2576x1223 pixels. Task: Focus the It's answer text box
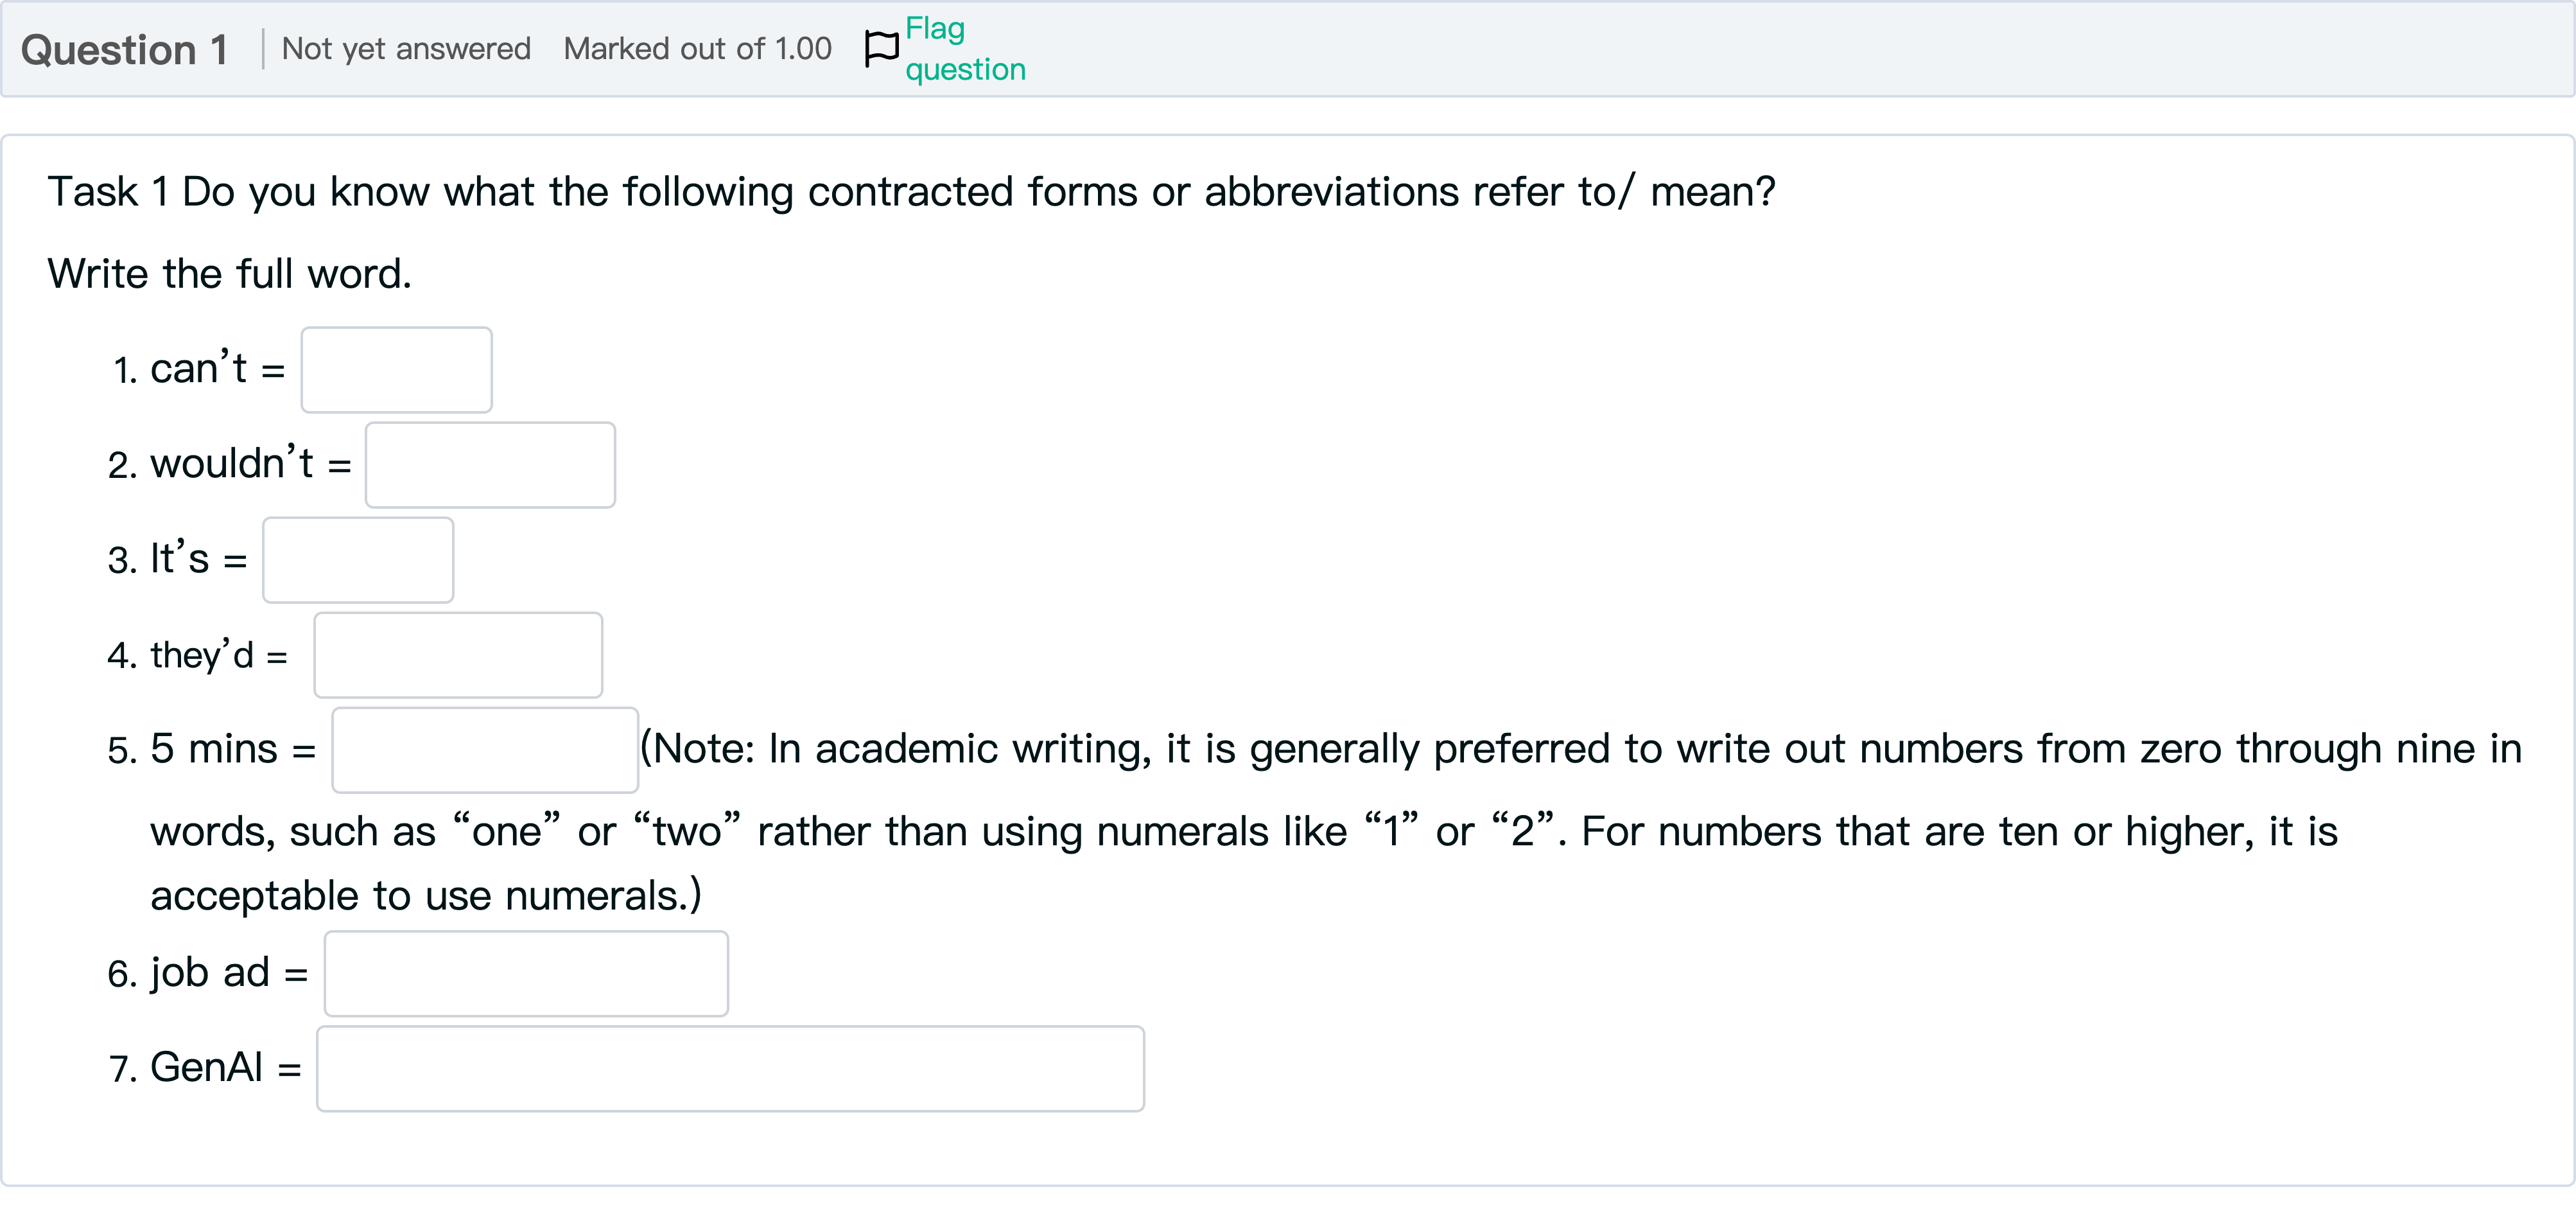point(358,560)
